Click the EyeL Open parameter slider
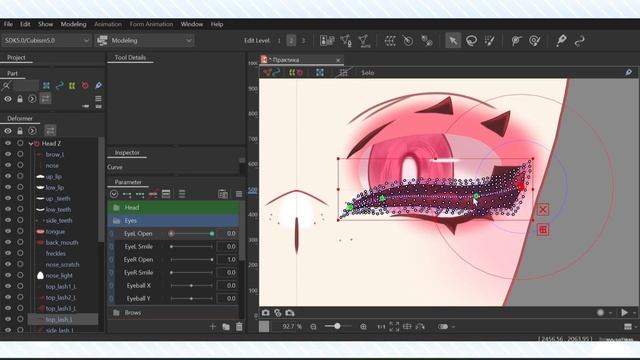The width and height of the screenshot is (640, 360). tap(191, 233)
